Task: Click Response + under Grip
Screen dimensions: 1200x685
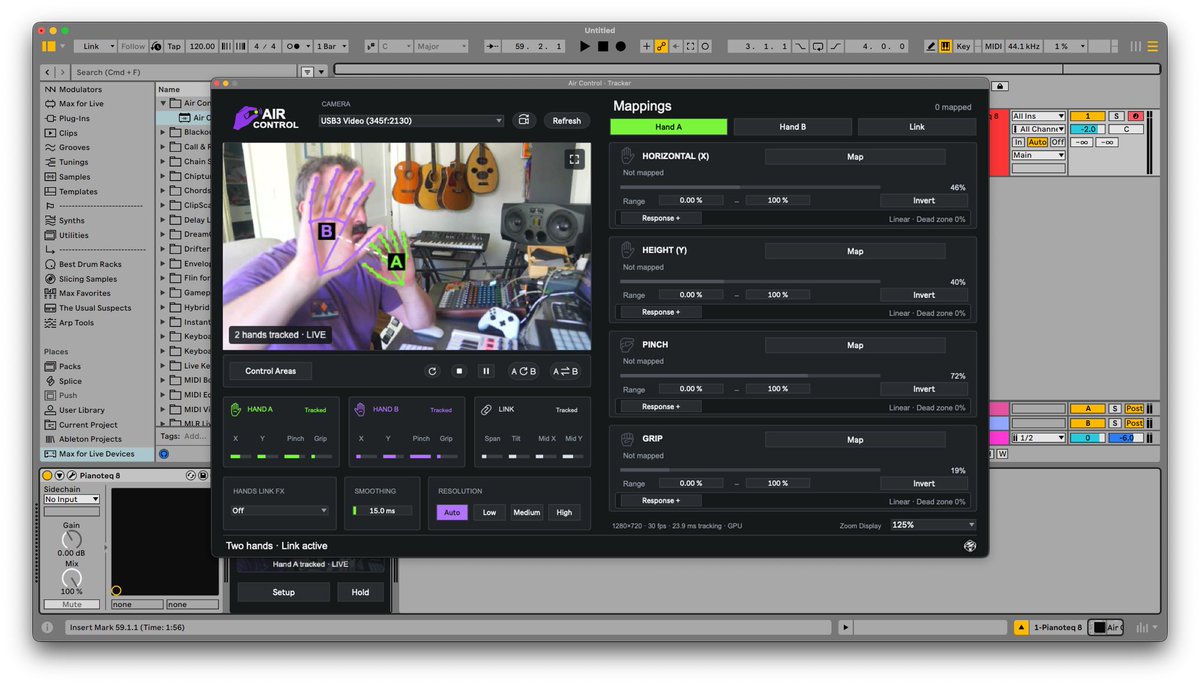Action: click(x=660, y=501)
